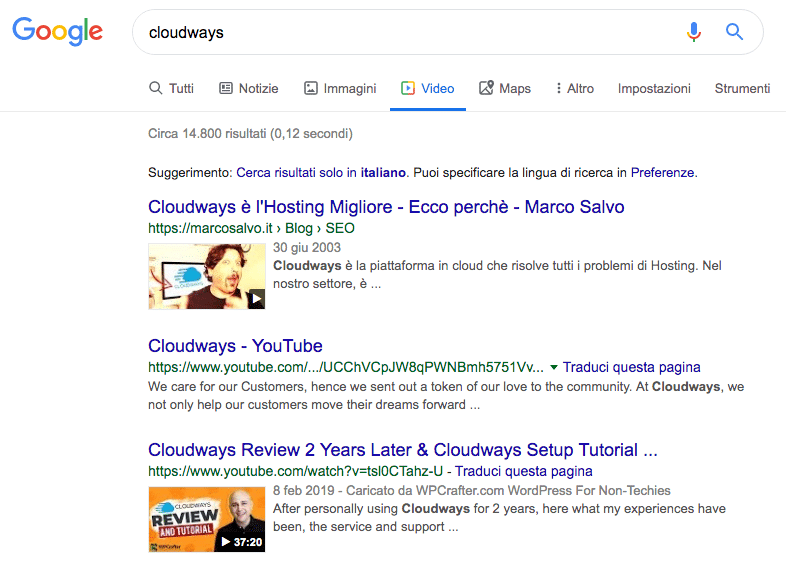Click the blue magnifier search button
Image resolution: width=786 pixels, height=567 pixels.
[734, 32]
